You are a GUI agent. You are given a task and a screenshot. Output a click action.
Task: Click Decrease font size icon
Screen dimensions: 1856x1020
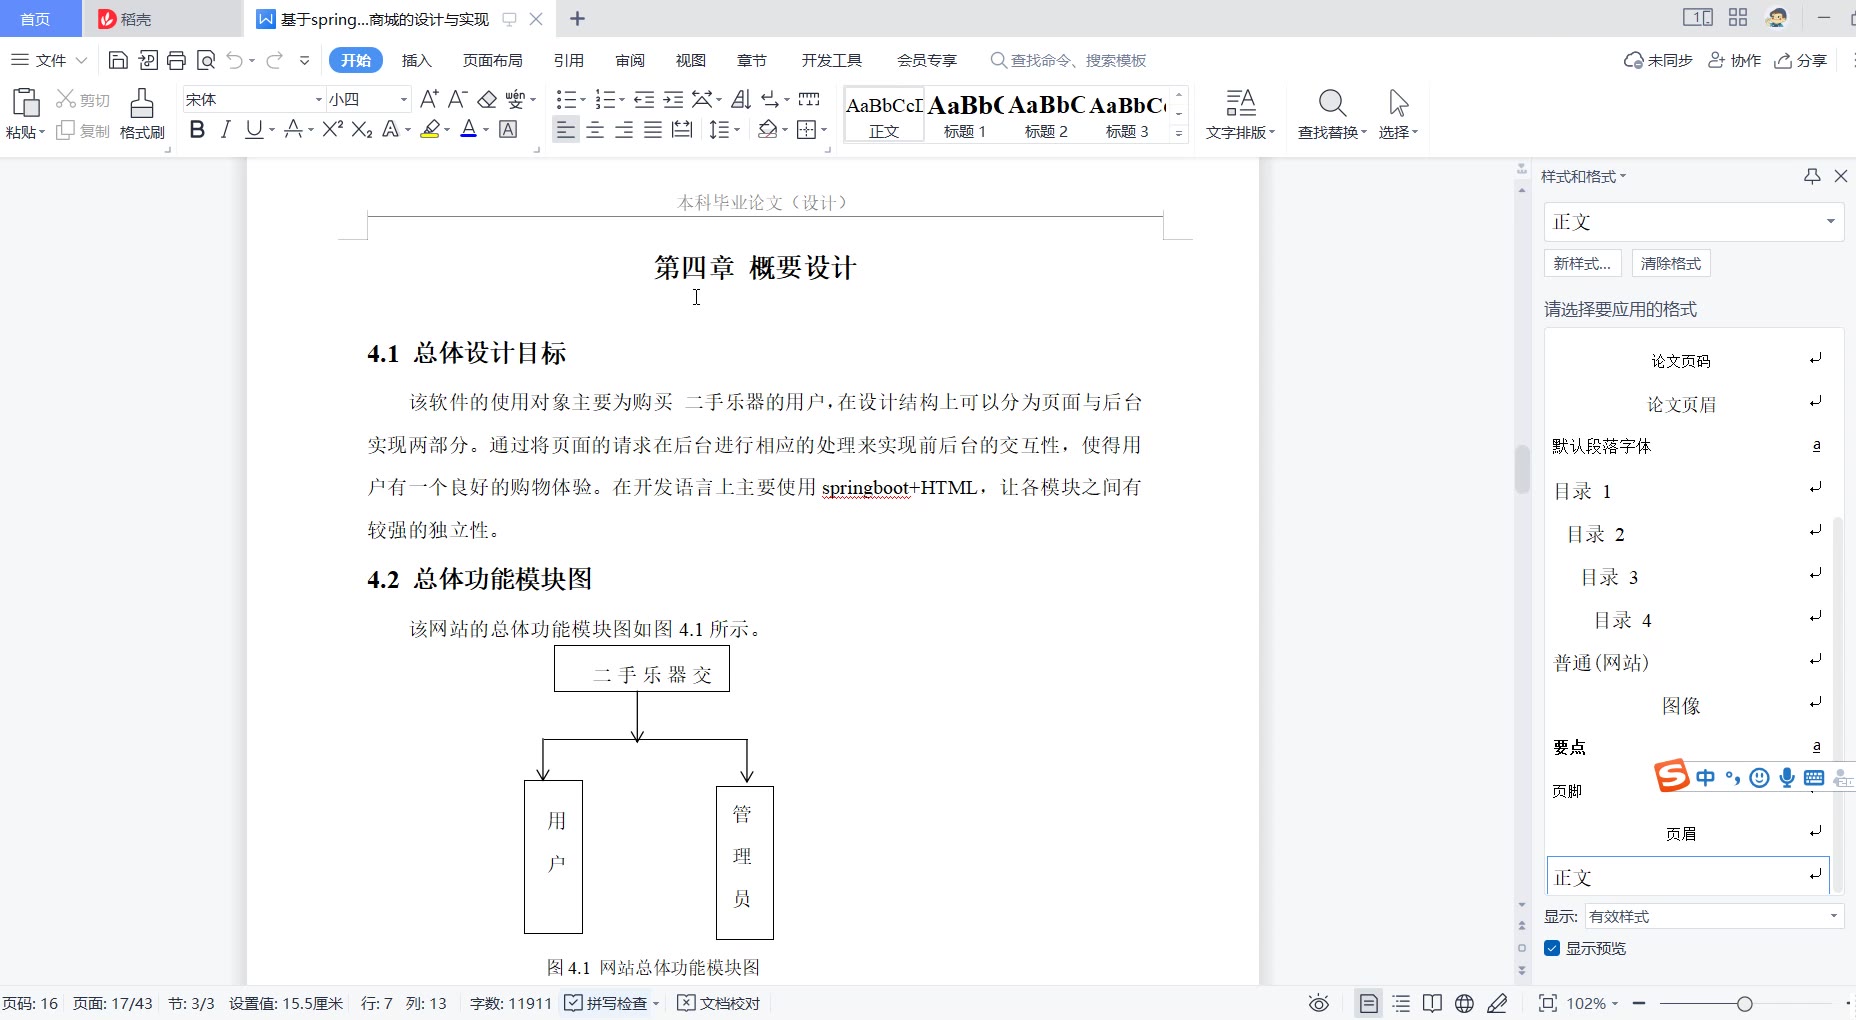(458, 99)
